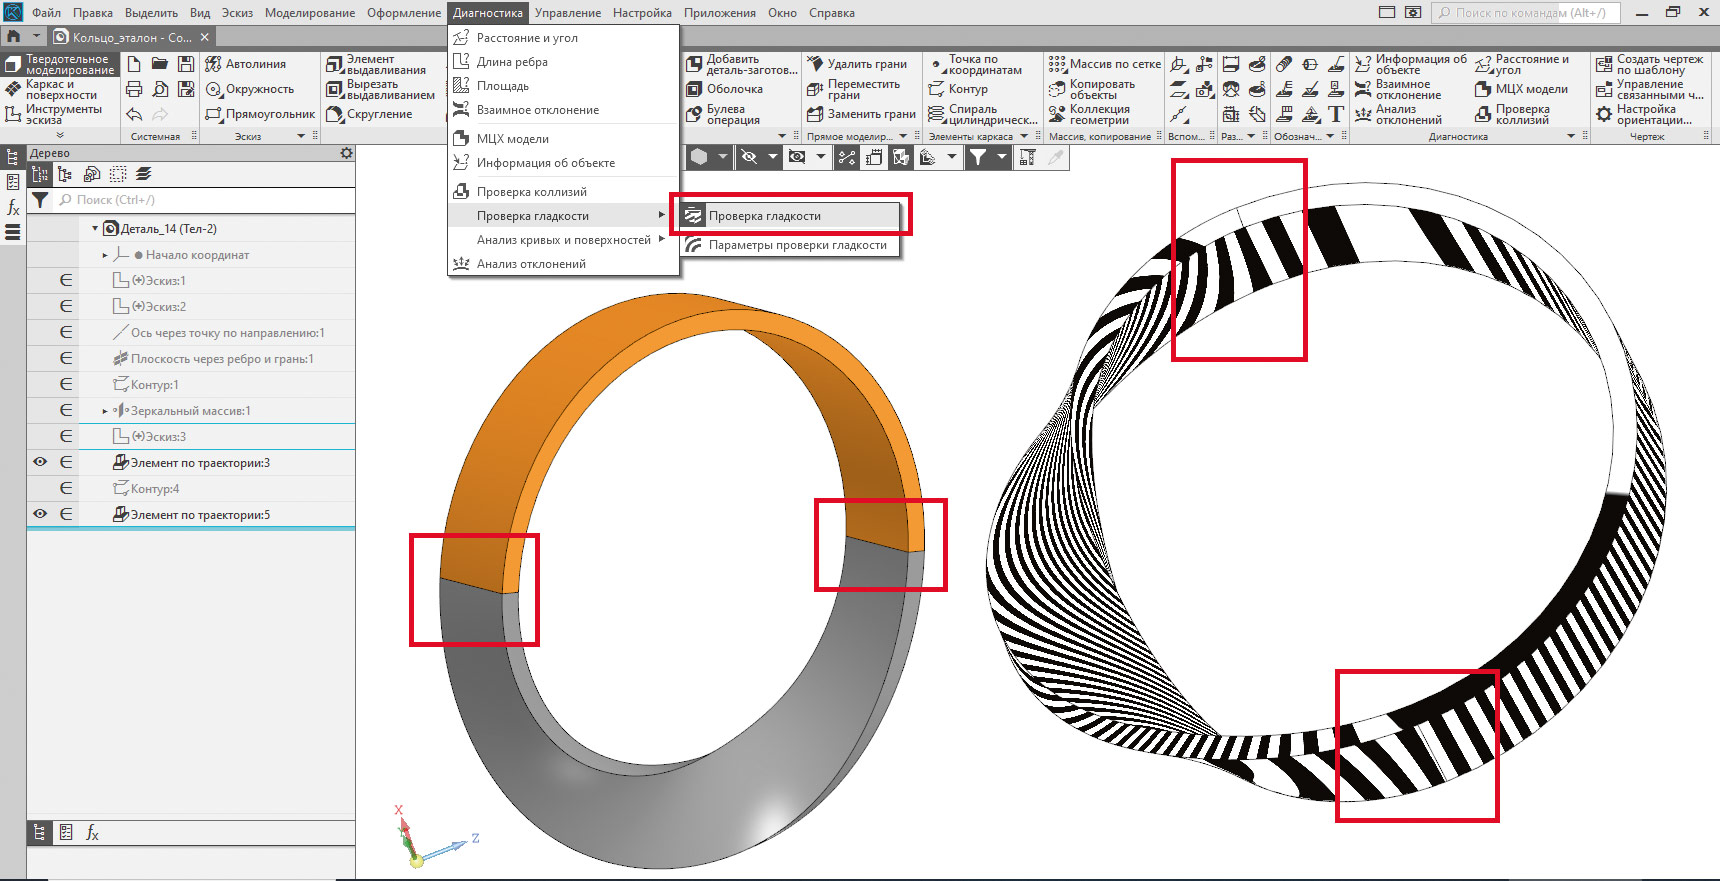Open Диагностика panel dropdown arrow
Screen dimensions: 1720x881
point(1571,136)
